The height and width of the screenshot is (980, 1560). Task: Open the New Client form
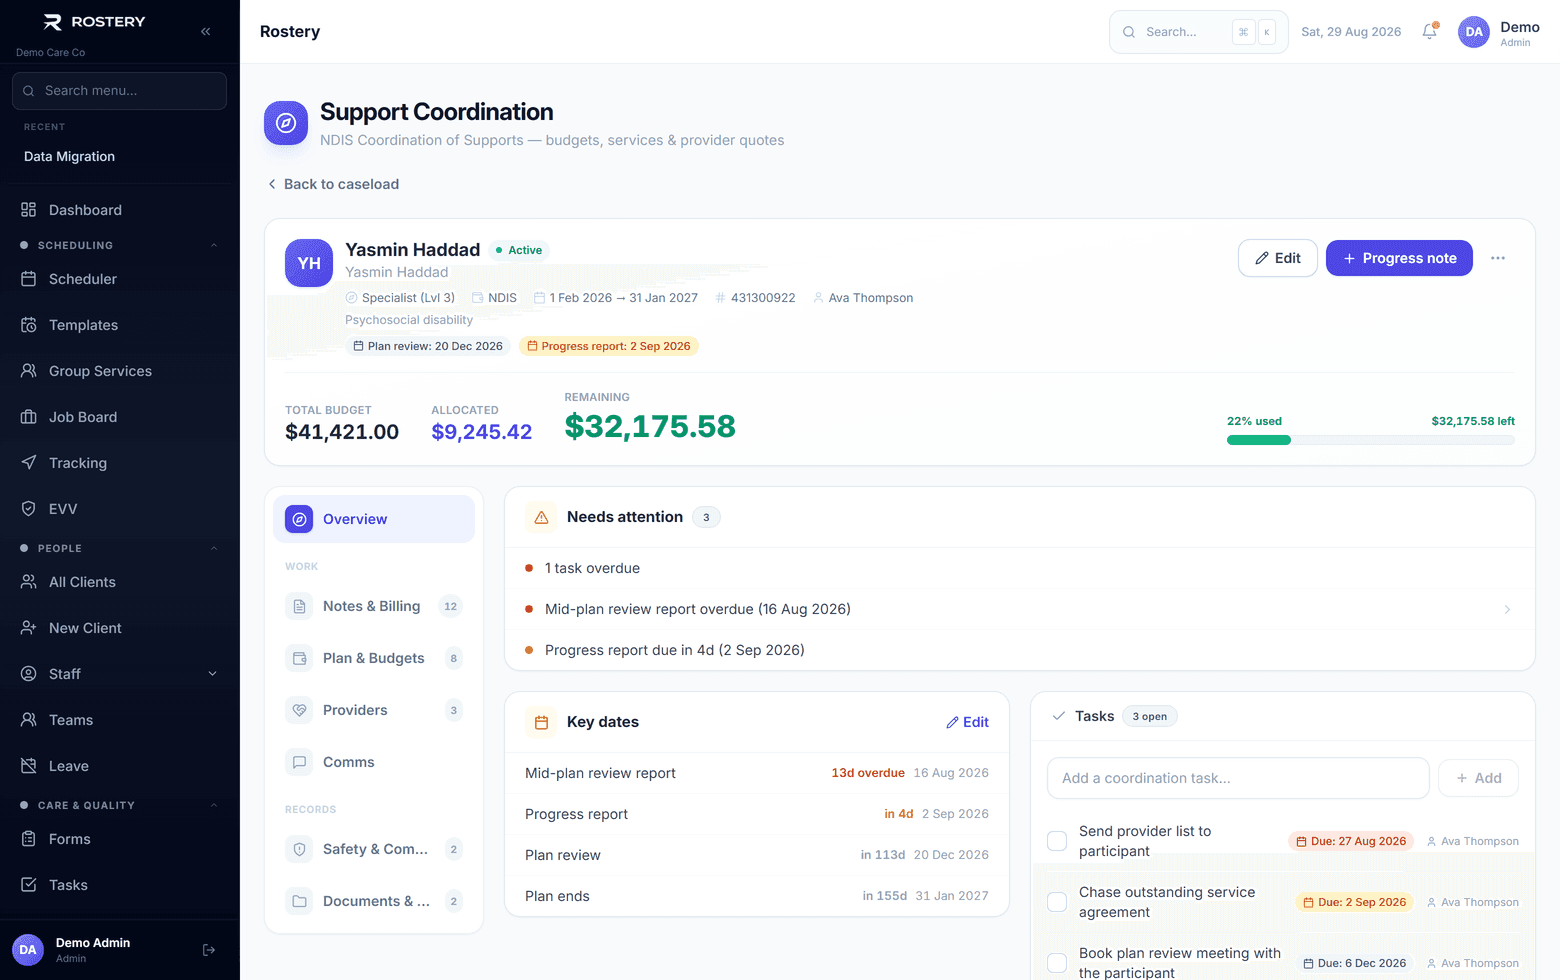tap(120, 628)
